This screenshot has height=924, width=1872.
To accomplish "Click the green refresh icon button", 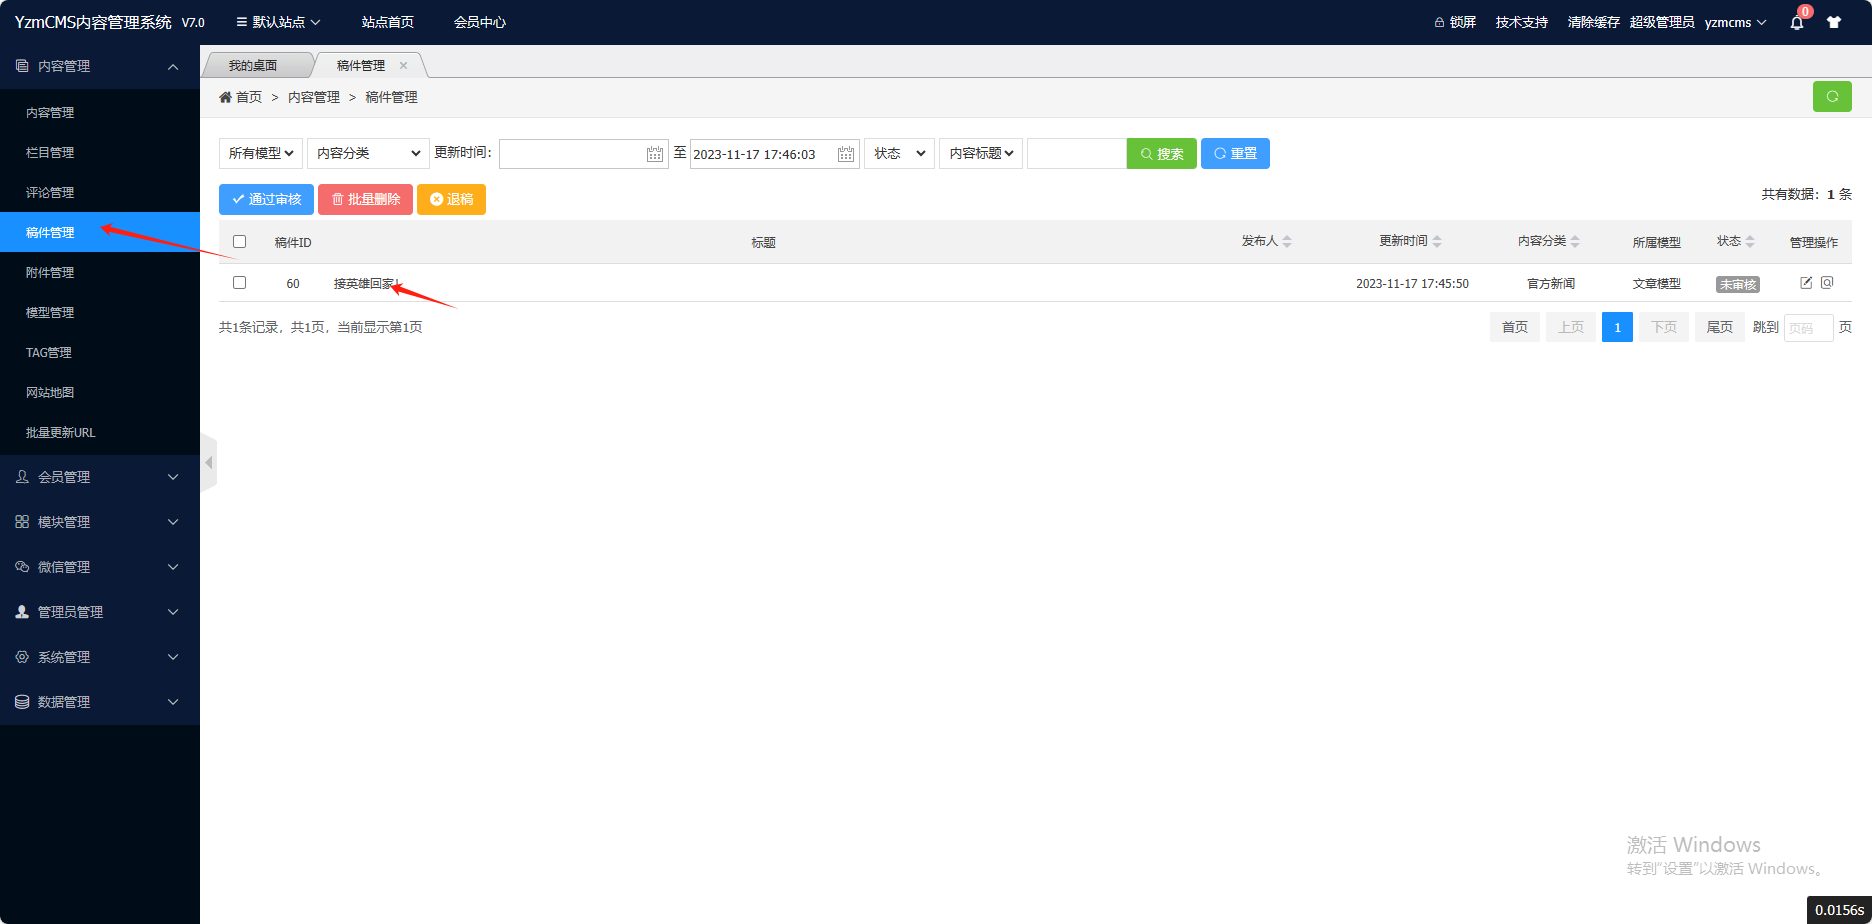I will click(1832, 97).
